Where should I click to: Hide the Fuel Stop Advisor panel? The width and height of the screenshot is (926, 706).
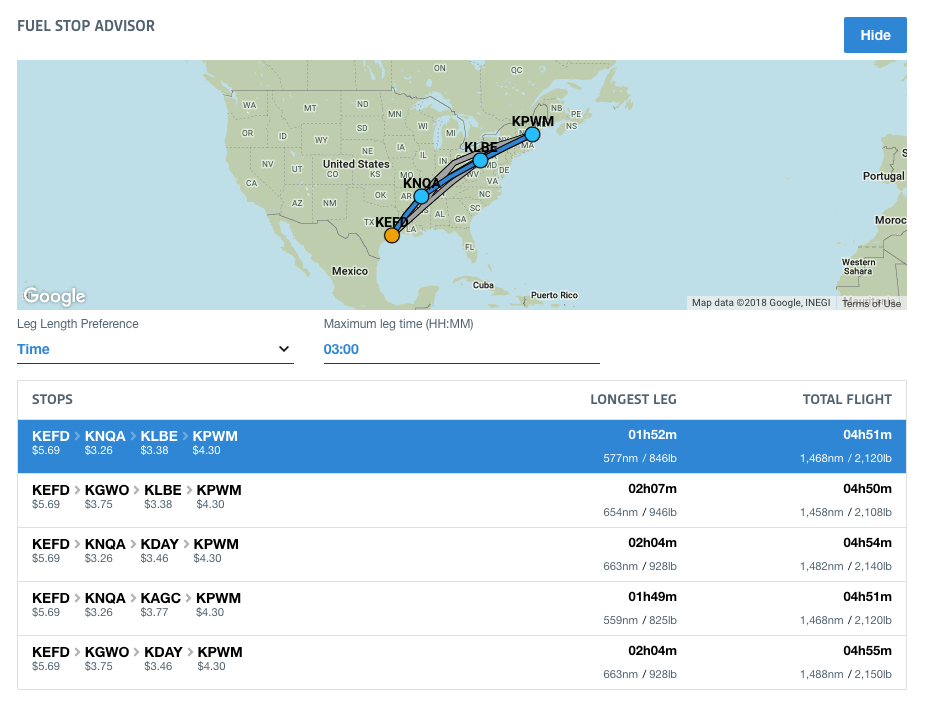pyautogui.click(x=874, y=35)
